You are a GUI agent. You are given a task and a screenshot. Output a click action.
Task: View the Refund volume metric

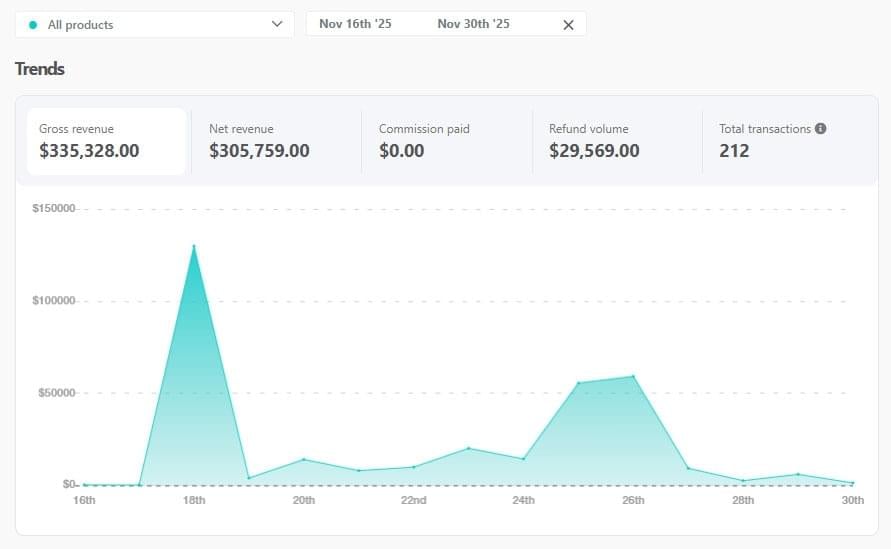615,141
